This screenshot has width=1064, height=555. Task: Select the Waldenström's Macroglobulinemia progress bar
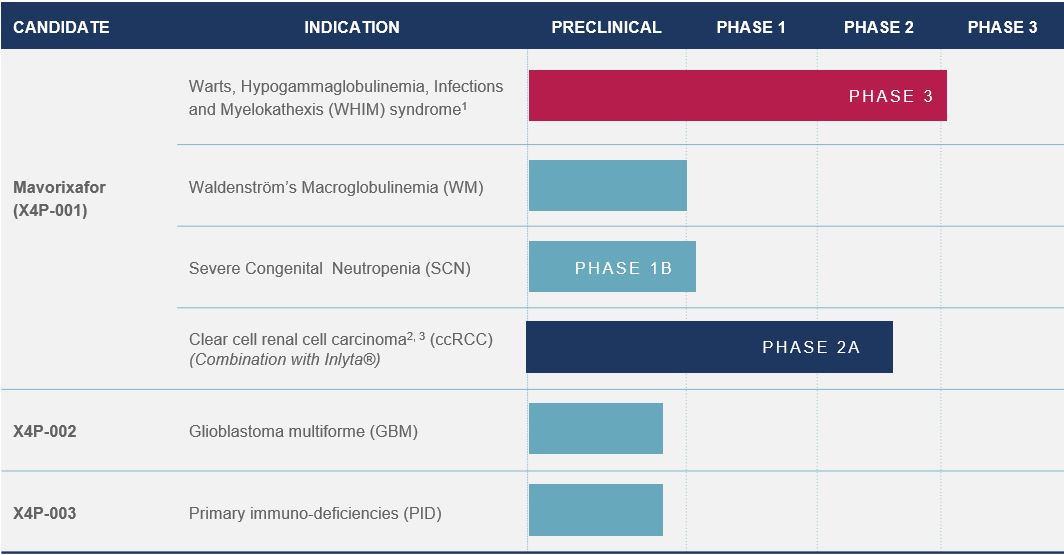pyautogui.click(x=607, y=185)
